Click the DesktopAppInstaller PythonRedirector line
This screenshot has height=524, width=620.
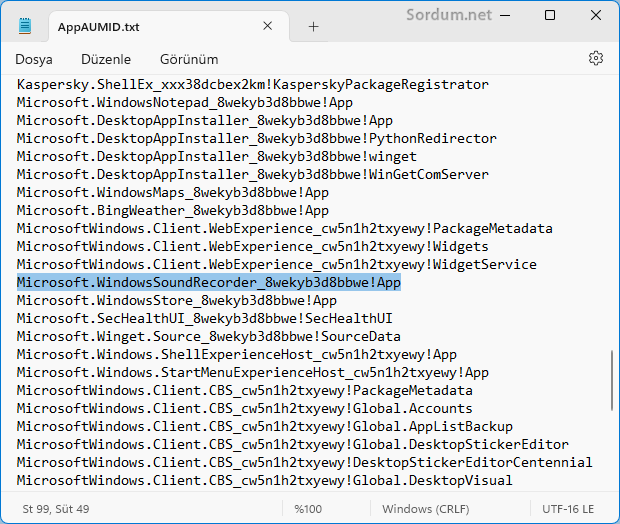pos(257,139)
